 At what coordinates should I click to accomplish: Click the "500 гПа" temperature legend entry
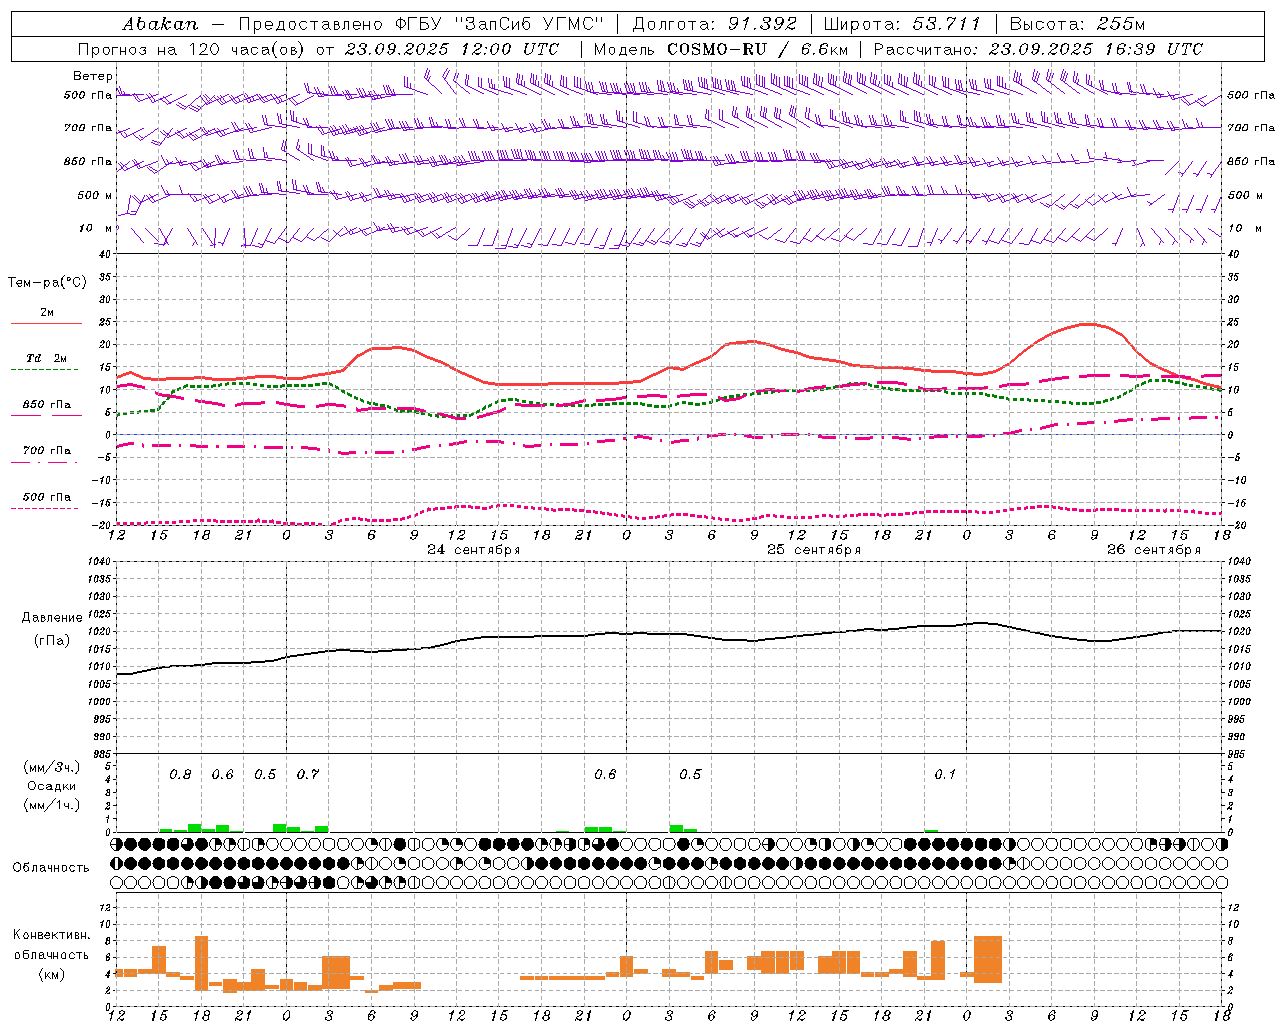pyautogui.click(x=47, y=497)
